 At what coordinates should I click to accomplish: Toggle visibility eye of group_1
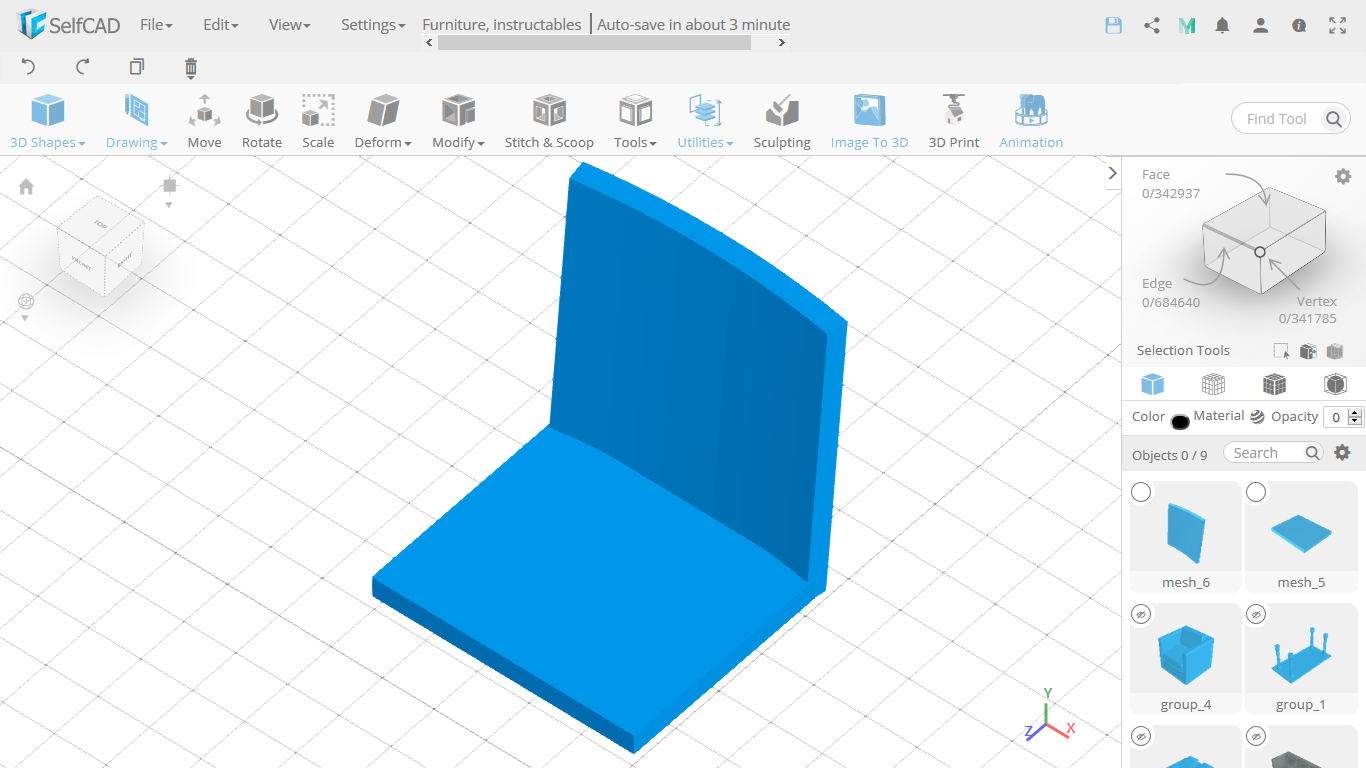[x=1256, y=614]
